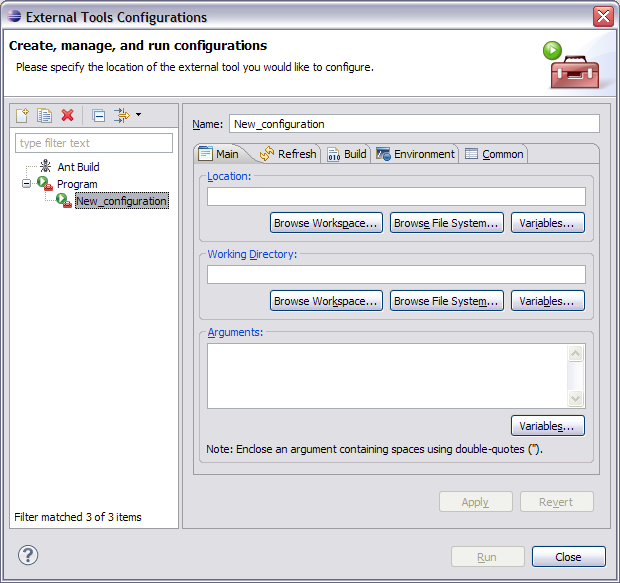Screen dimensions: 620x583
Task: Click Browse File System under Working Directory
Action: coord(447,301)
